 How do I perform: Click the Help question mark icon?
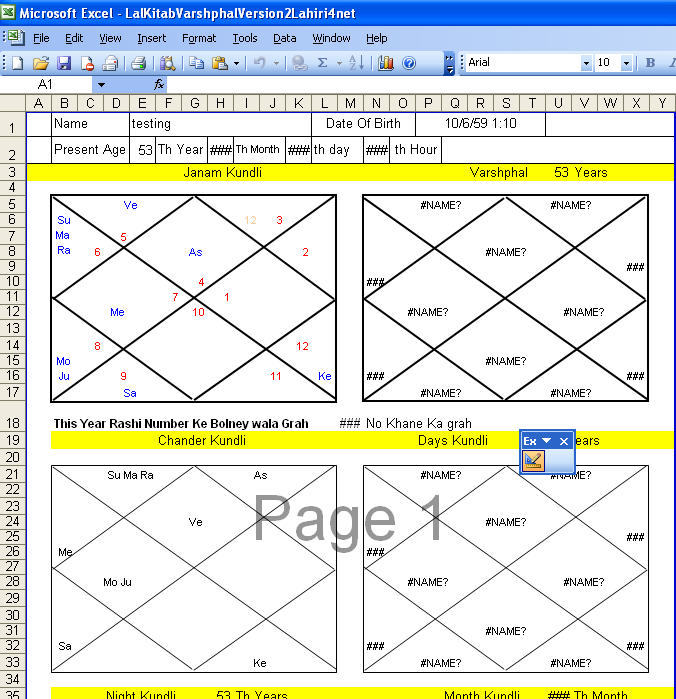(409, 63)
